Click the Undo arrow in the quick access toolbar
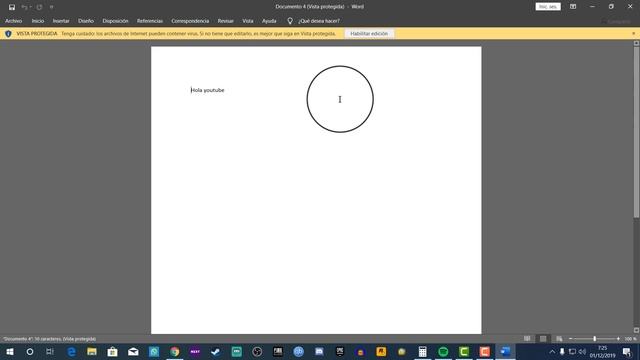640x360 pixels. pos(24,7)
